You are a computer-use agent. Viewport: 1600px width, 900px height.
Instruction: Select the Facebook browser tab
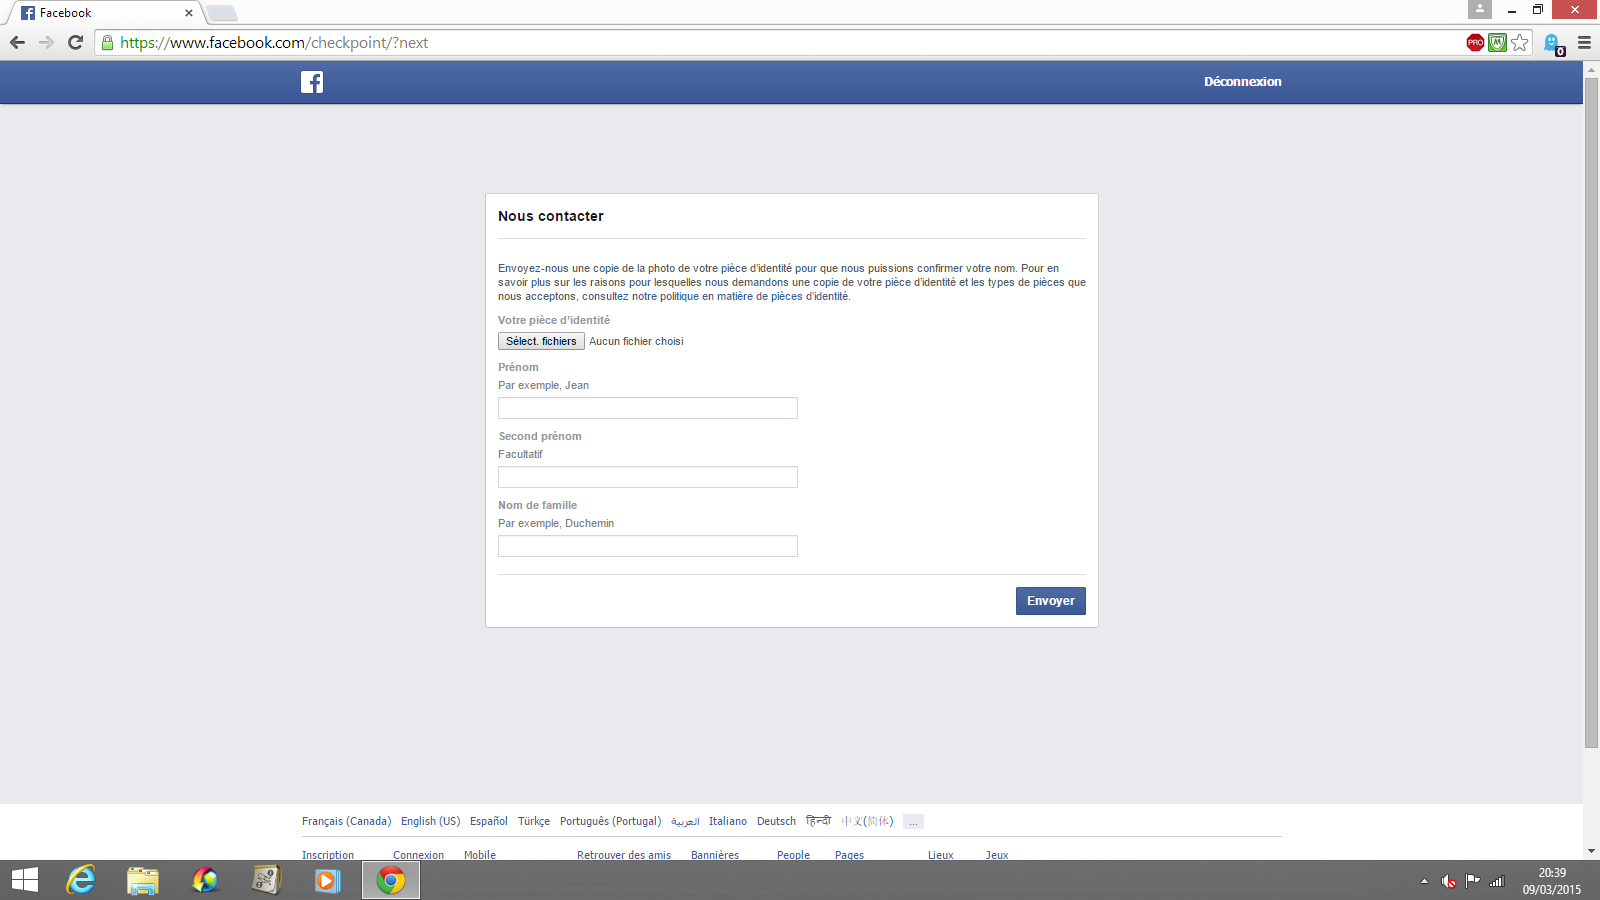105,13
